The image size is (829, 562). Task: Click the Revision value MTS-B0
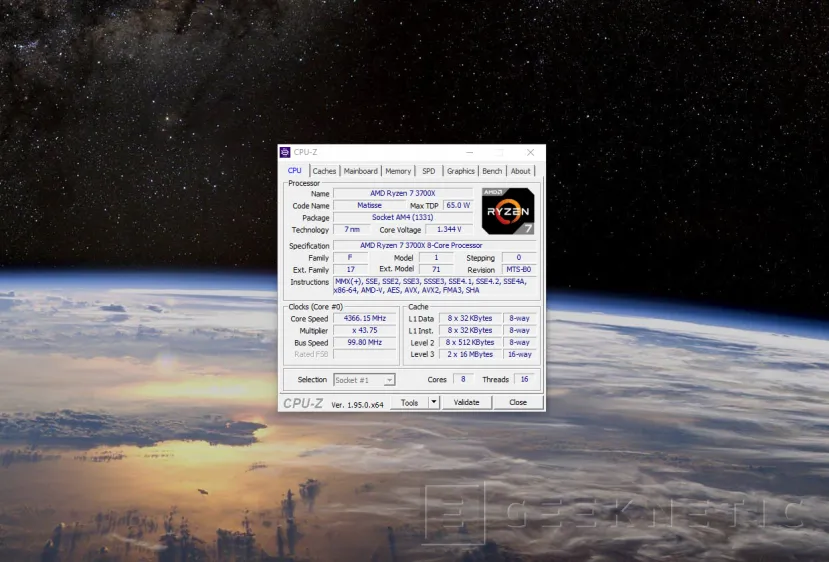coord(519,269)
